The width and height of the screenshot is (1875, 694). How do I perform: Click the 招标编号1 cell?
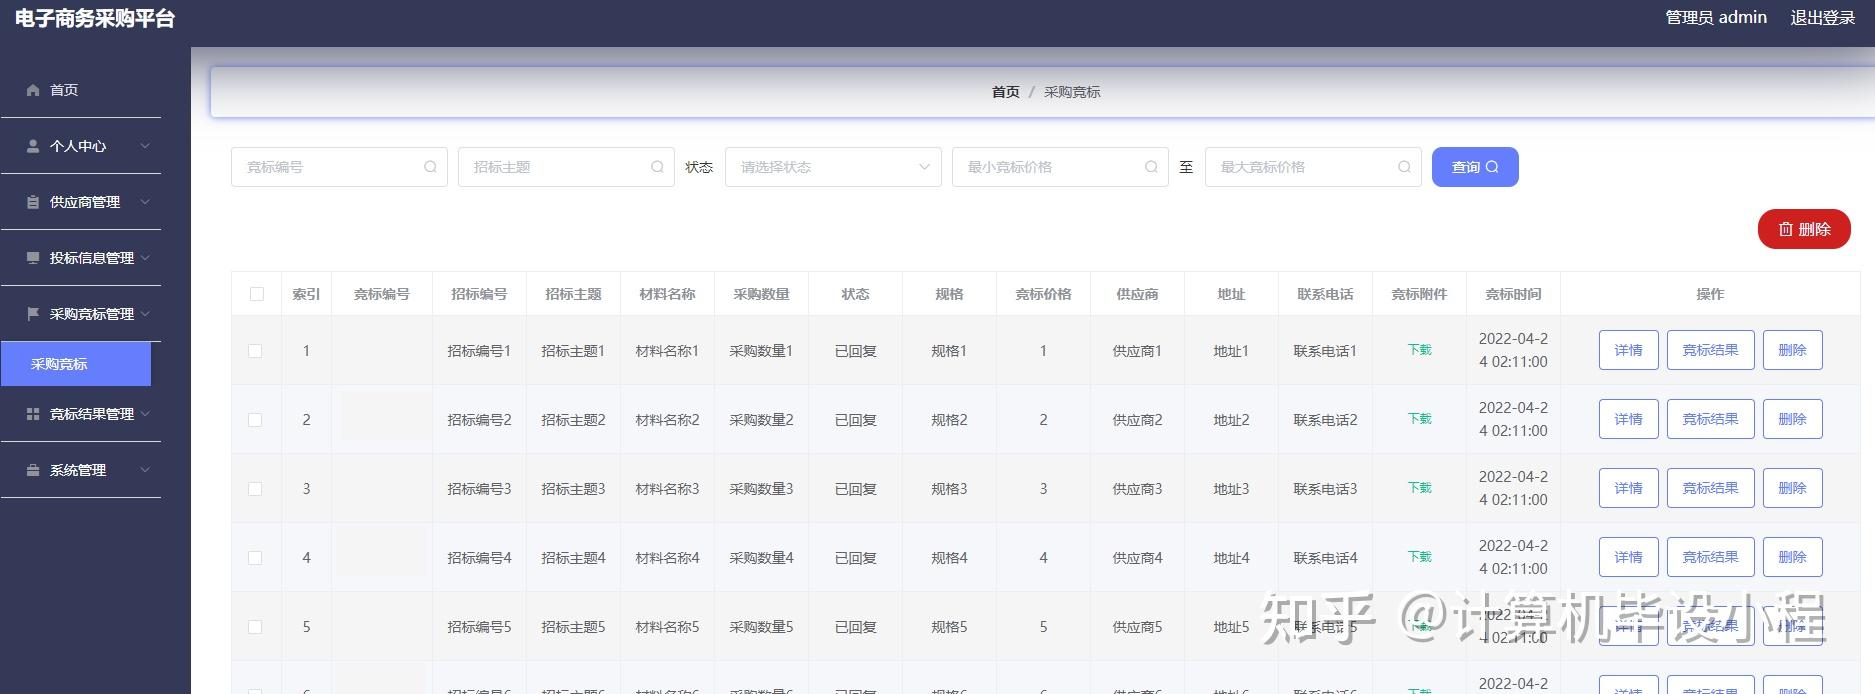(479, 351)
